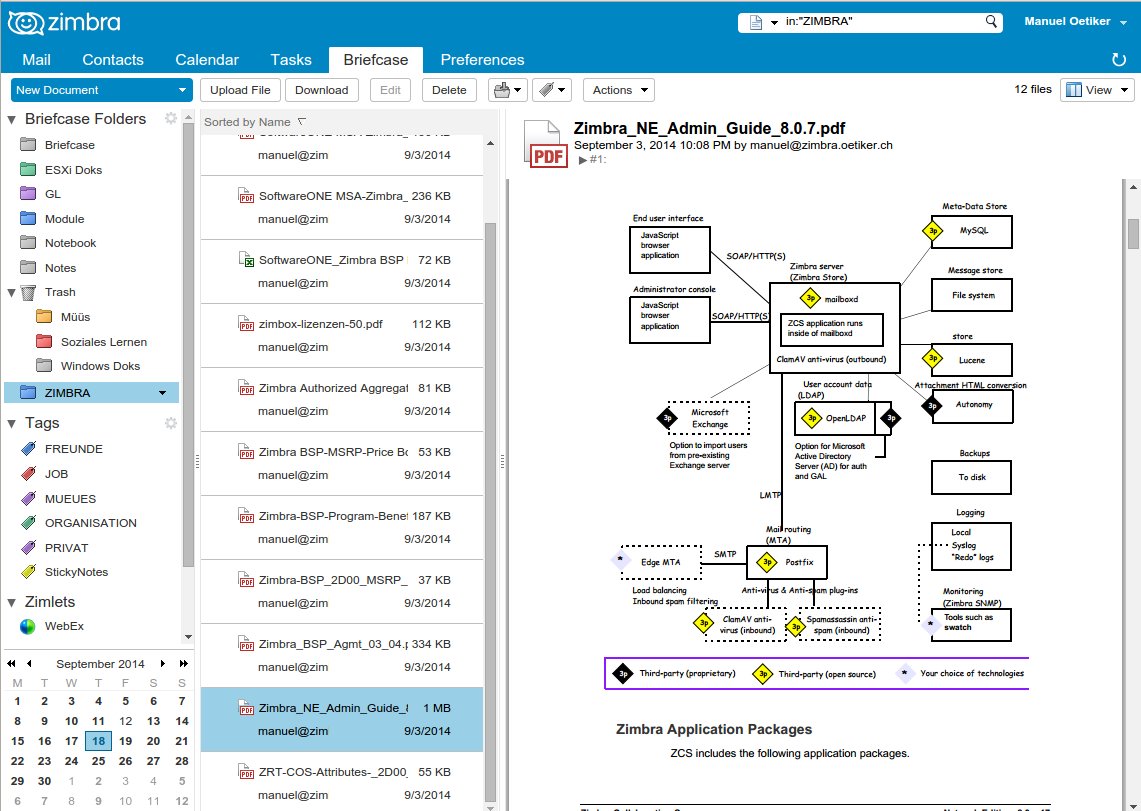
Task: Select the green ORGANISATION tag
Action: (x=90, y=523)
